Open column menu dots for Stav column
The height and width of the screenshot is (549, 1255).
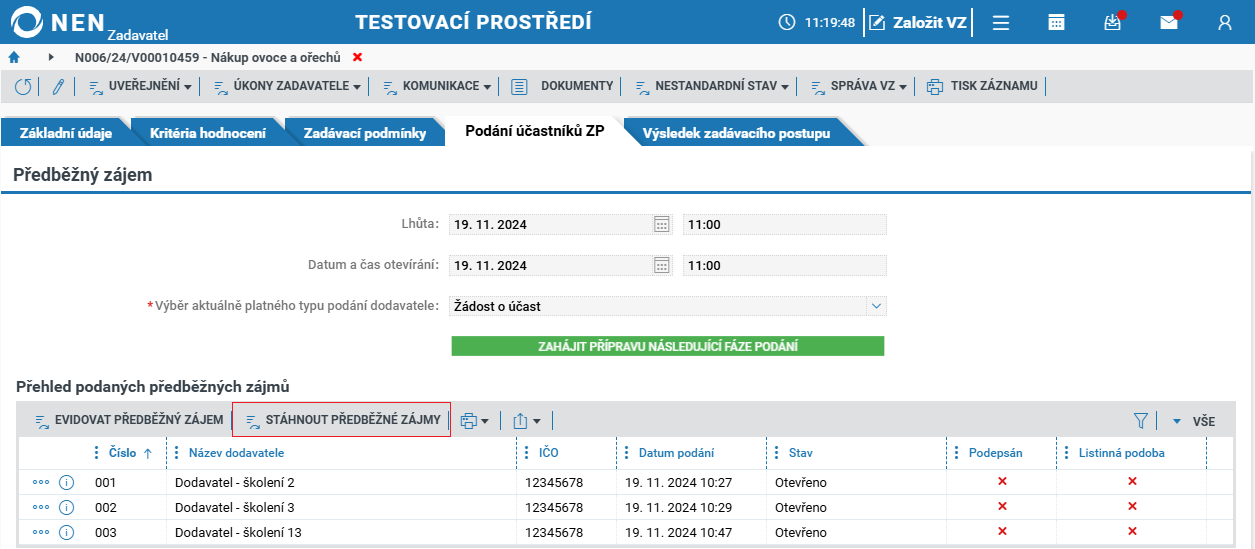[777, 453]
